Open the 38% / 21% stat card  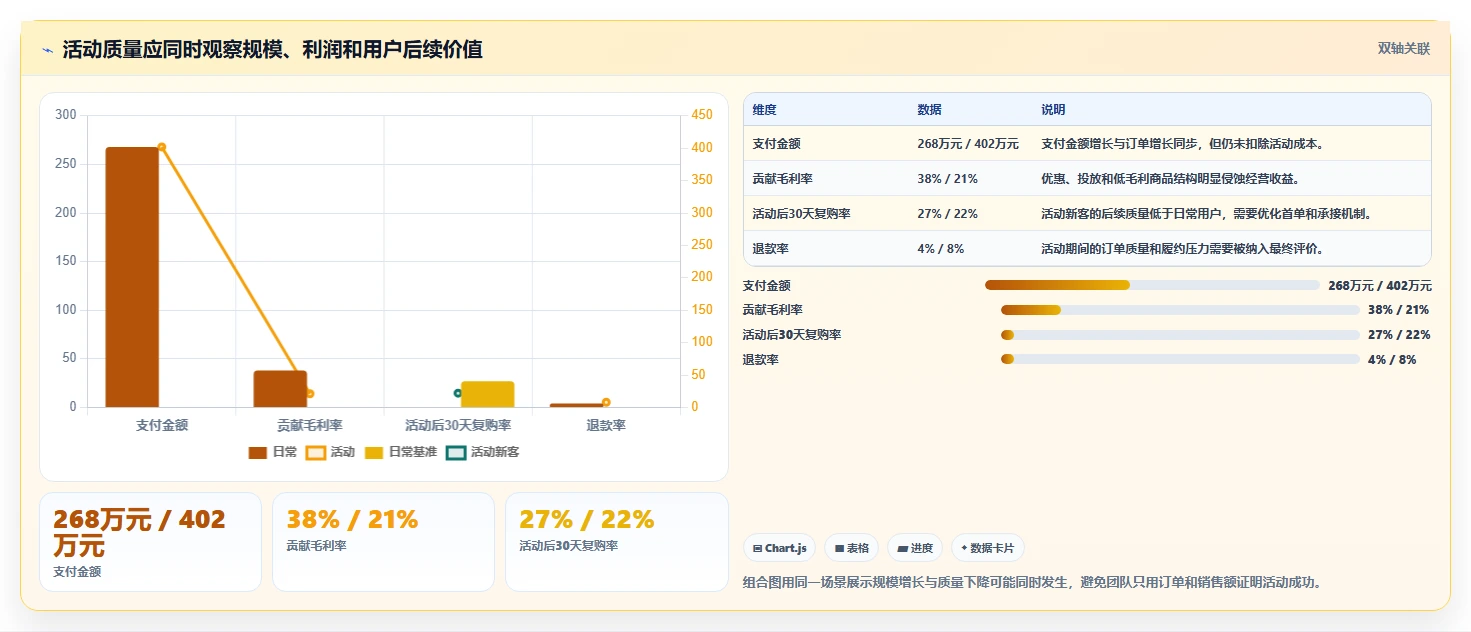point(383,542)
